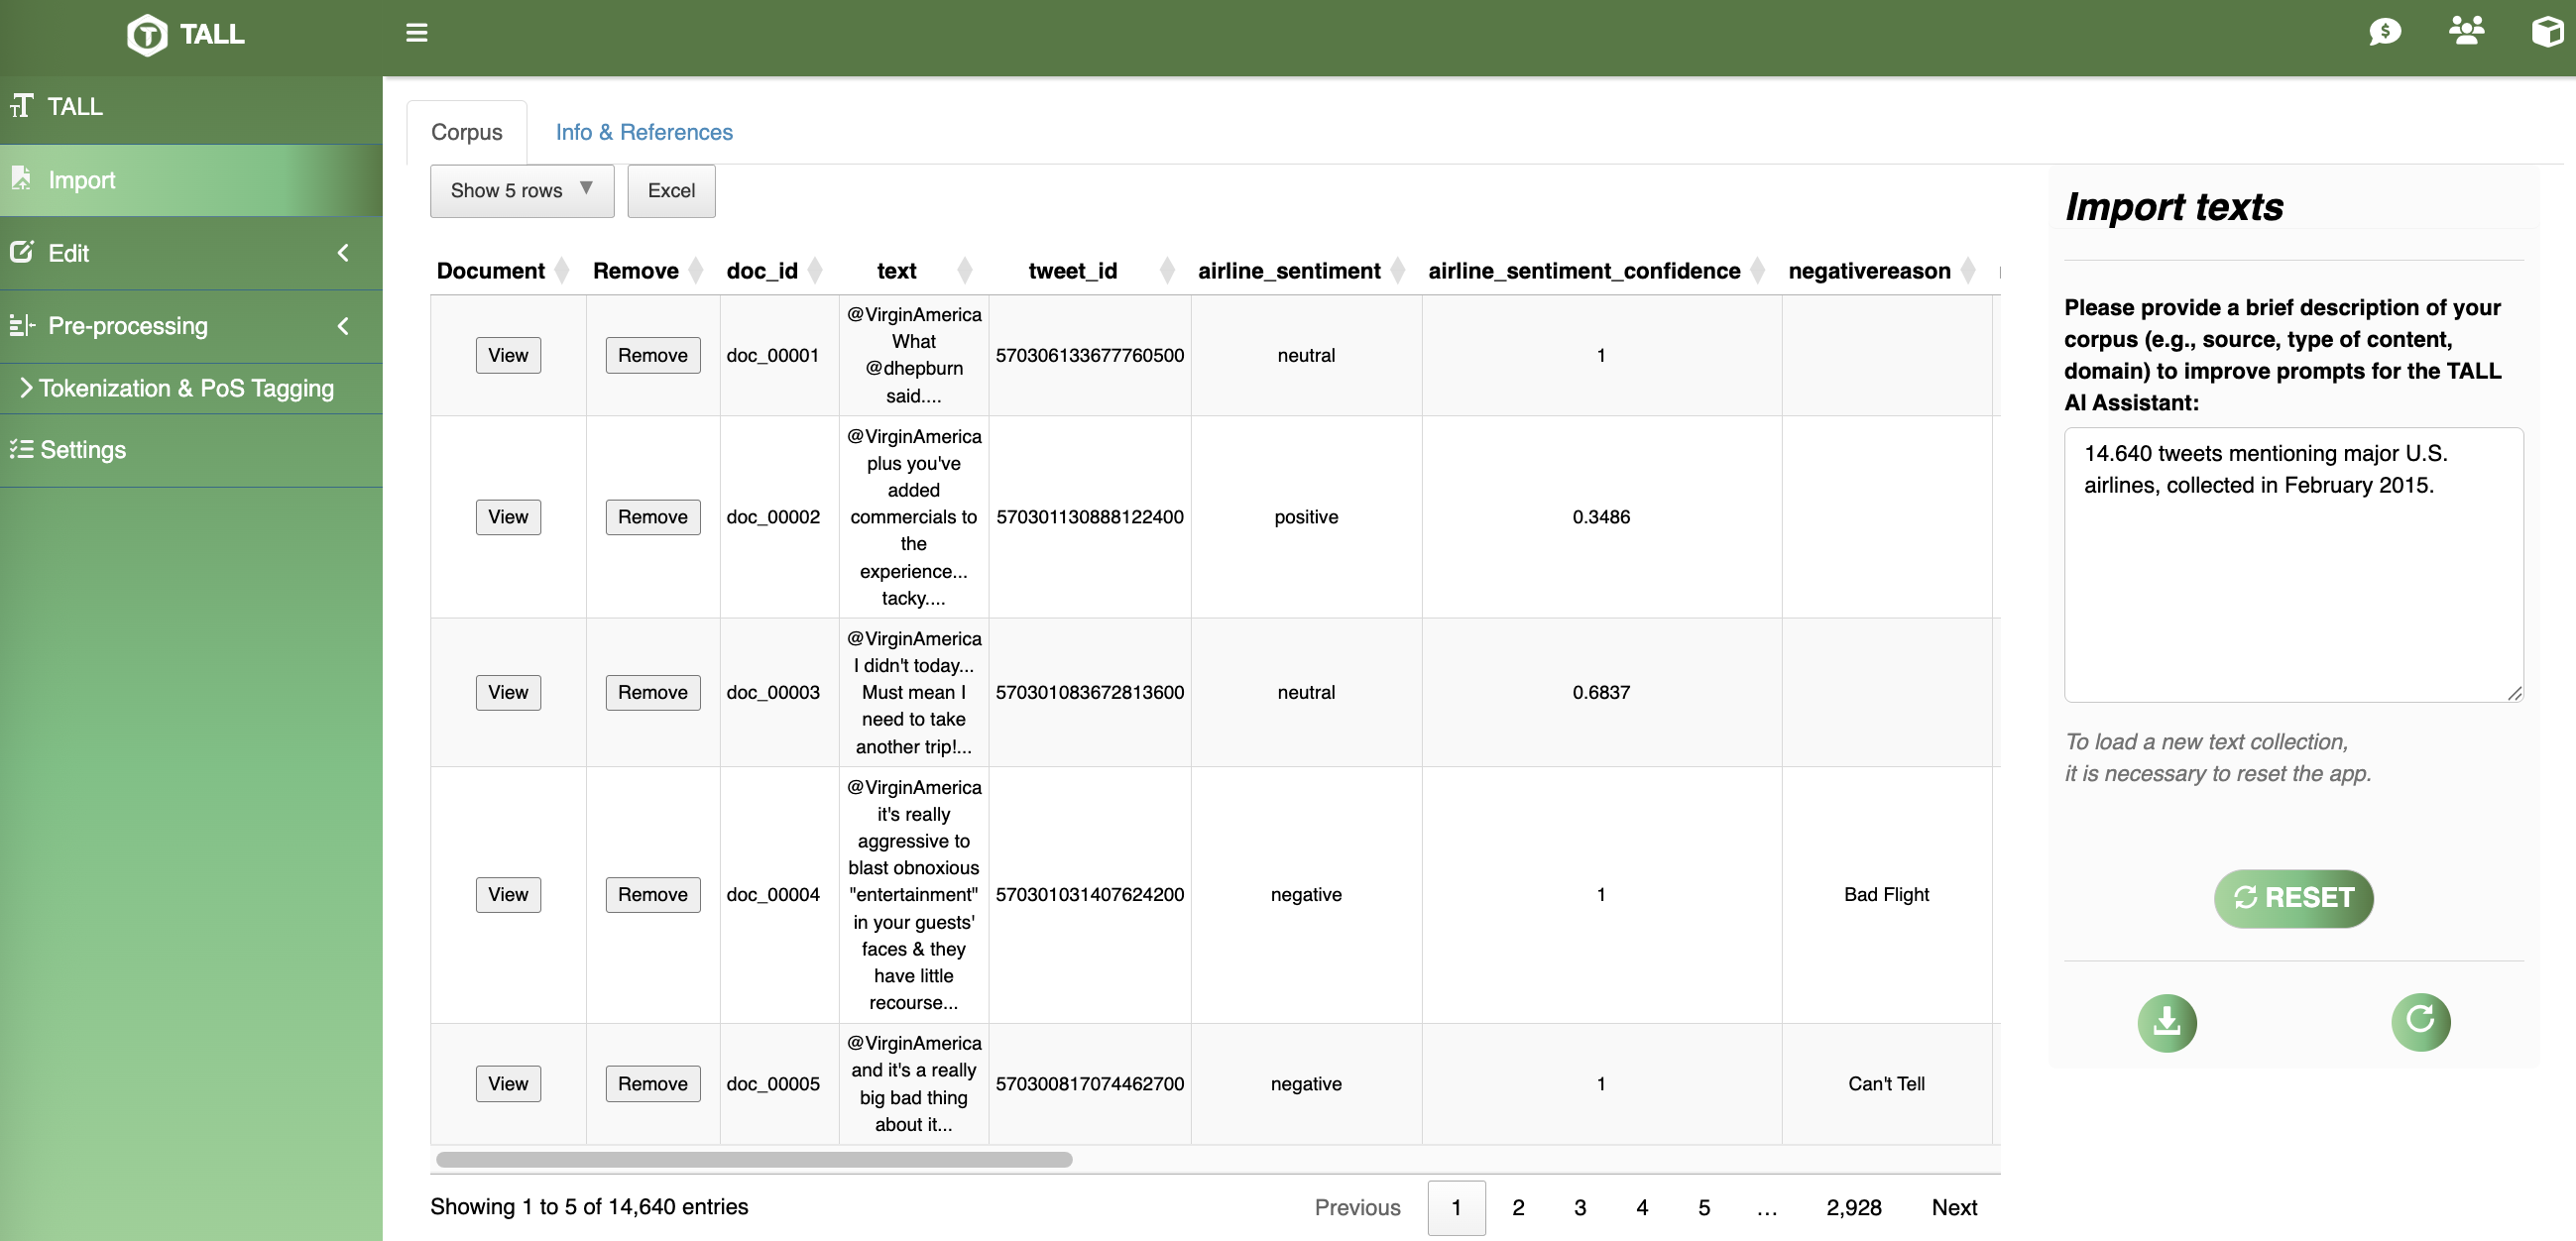The height and width of the screenshot is (1241, 2576).
Task: Remove document doc_00003
Action: point(652,692)
